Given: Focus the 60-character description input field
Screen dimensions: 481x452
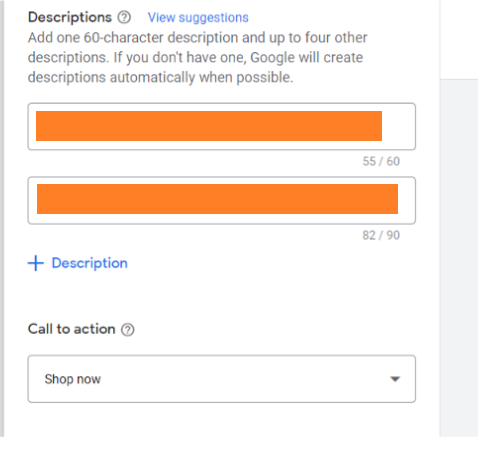Looking at the screenshot, I should (x=222, y=126).
